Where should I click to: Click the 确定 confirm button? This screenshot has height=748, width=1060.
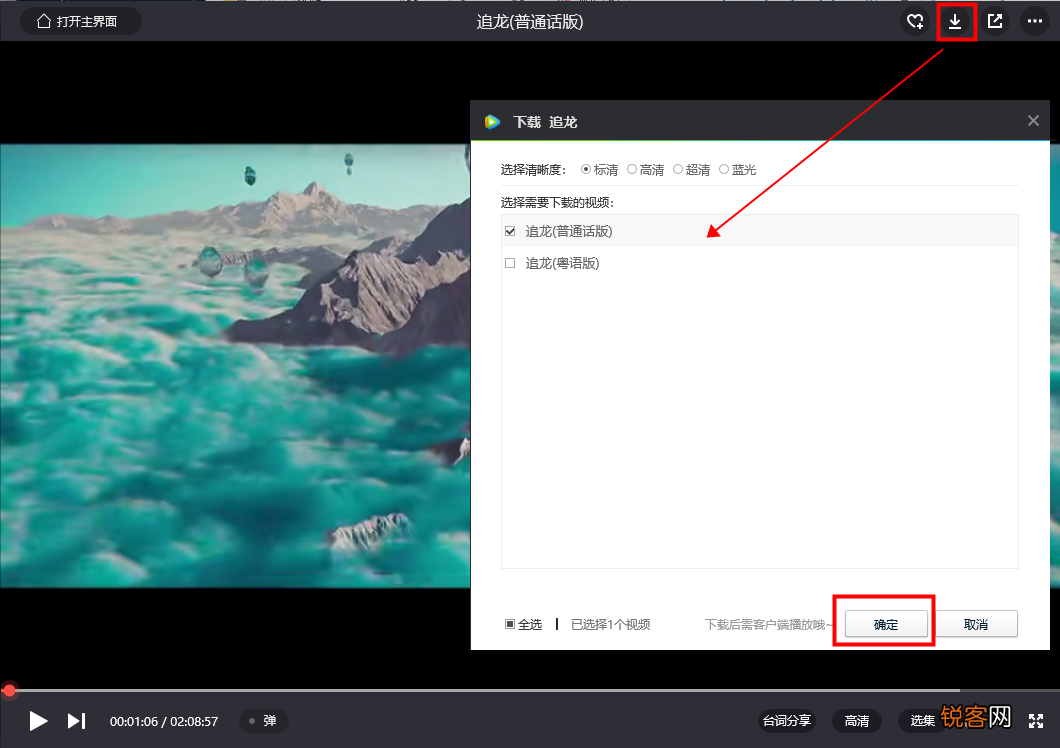[886, 624]
